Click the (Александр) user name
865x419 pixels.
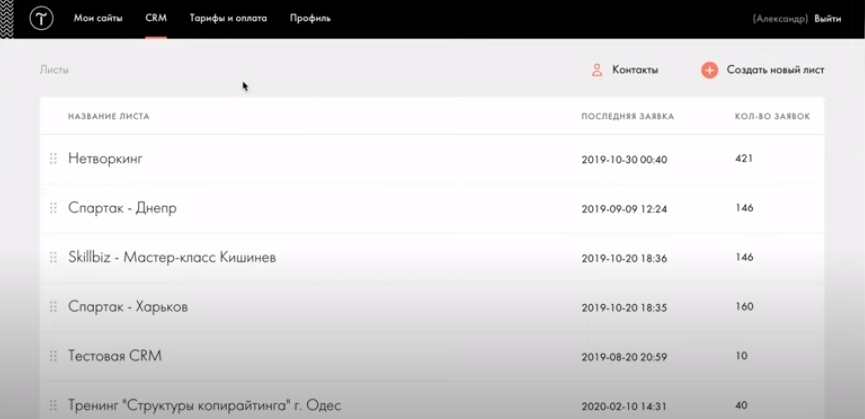[780, 19]
